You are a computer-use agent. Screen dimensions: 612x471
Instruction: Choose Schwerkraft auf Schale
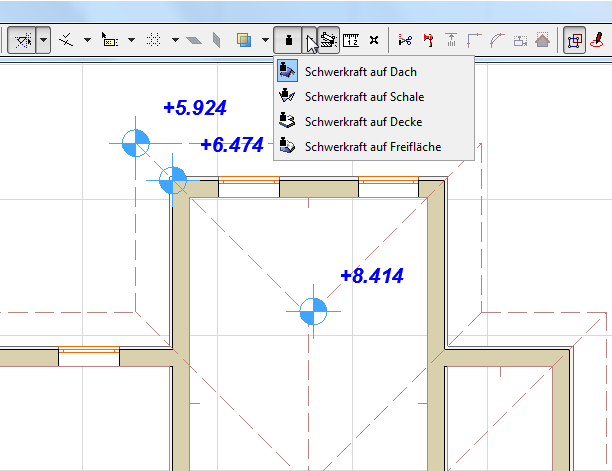[374, 96]
